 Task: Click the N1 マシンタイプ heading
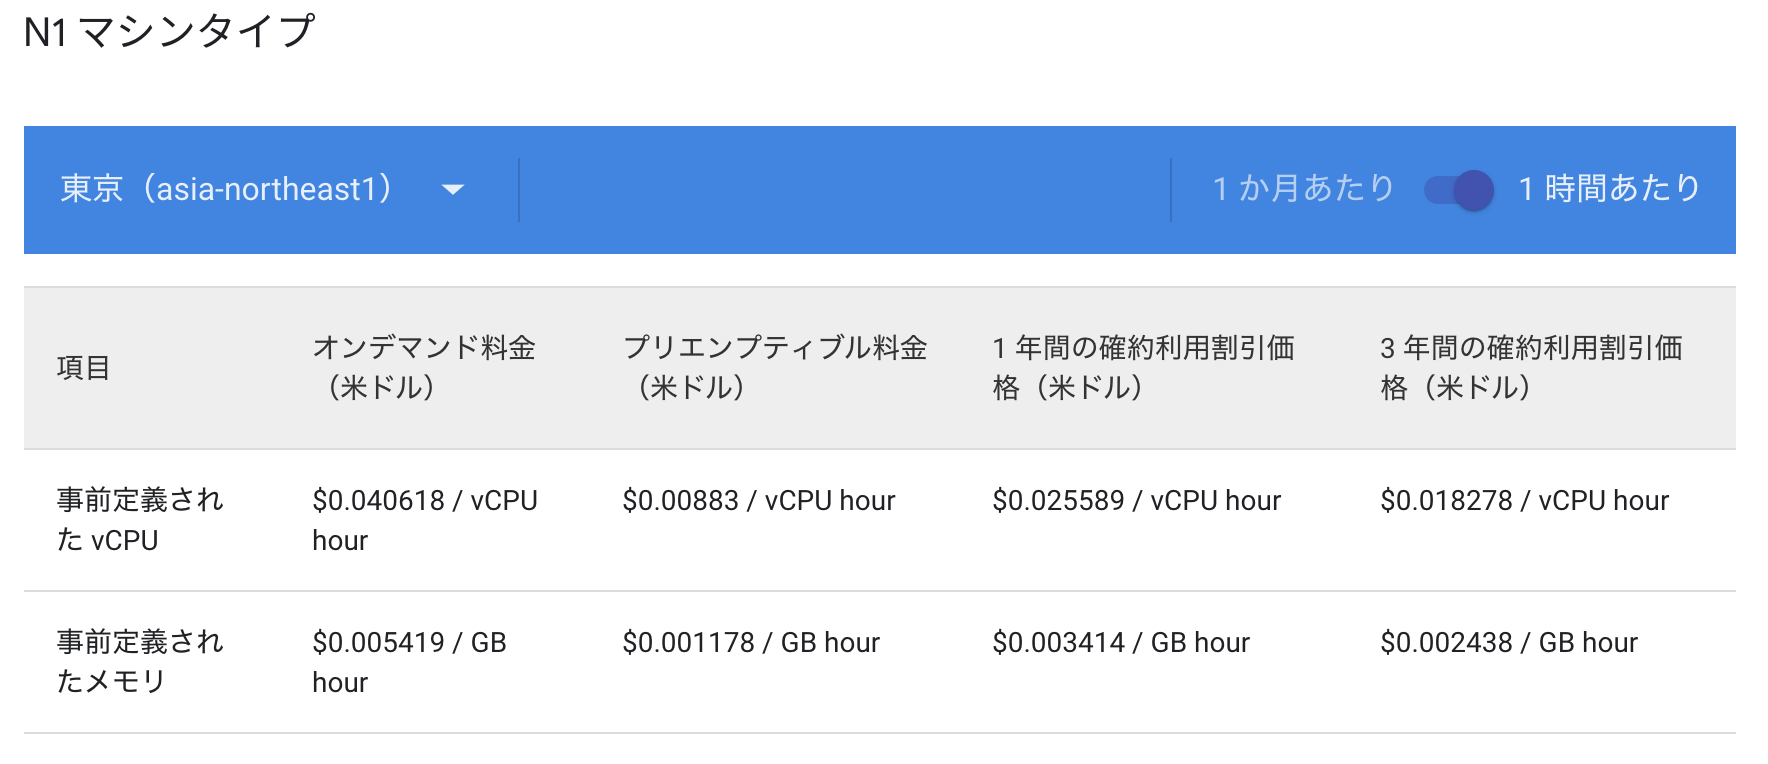[169, 32]
